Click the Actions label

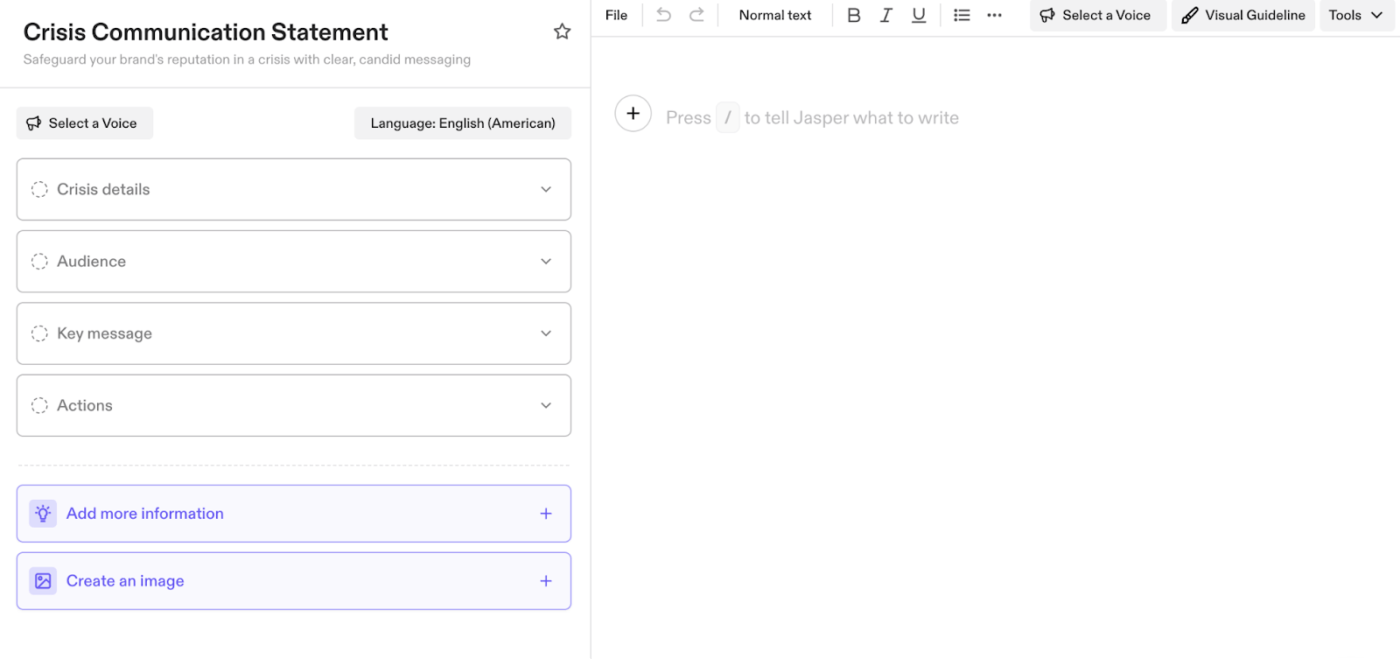84,405
